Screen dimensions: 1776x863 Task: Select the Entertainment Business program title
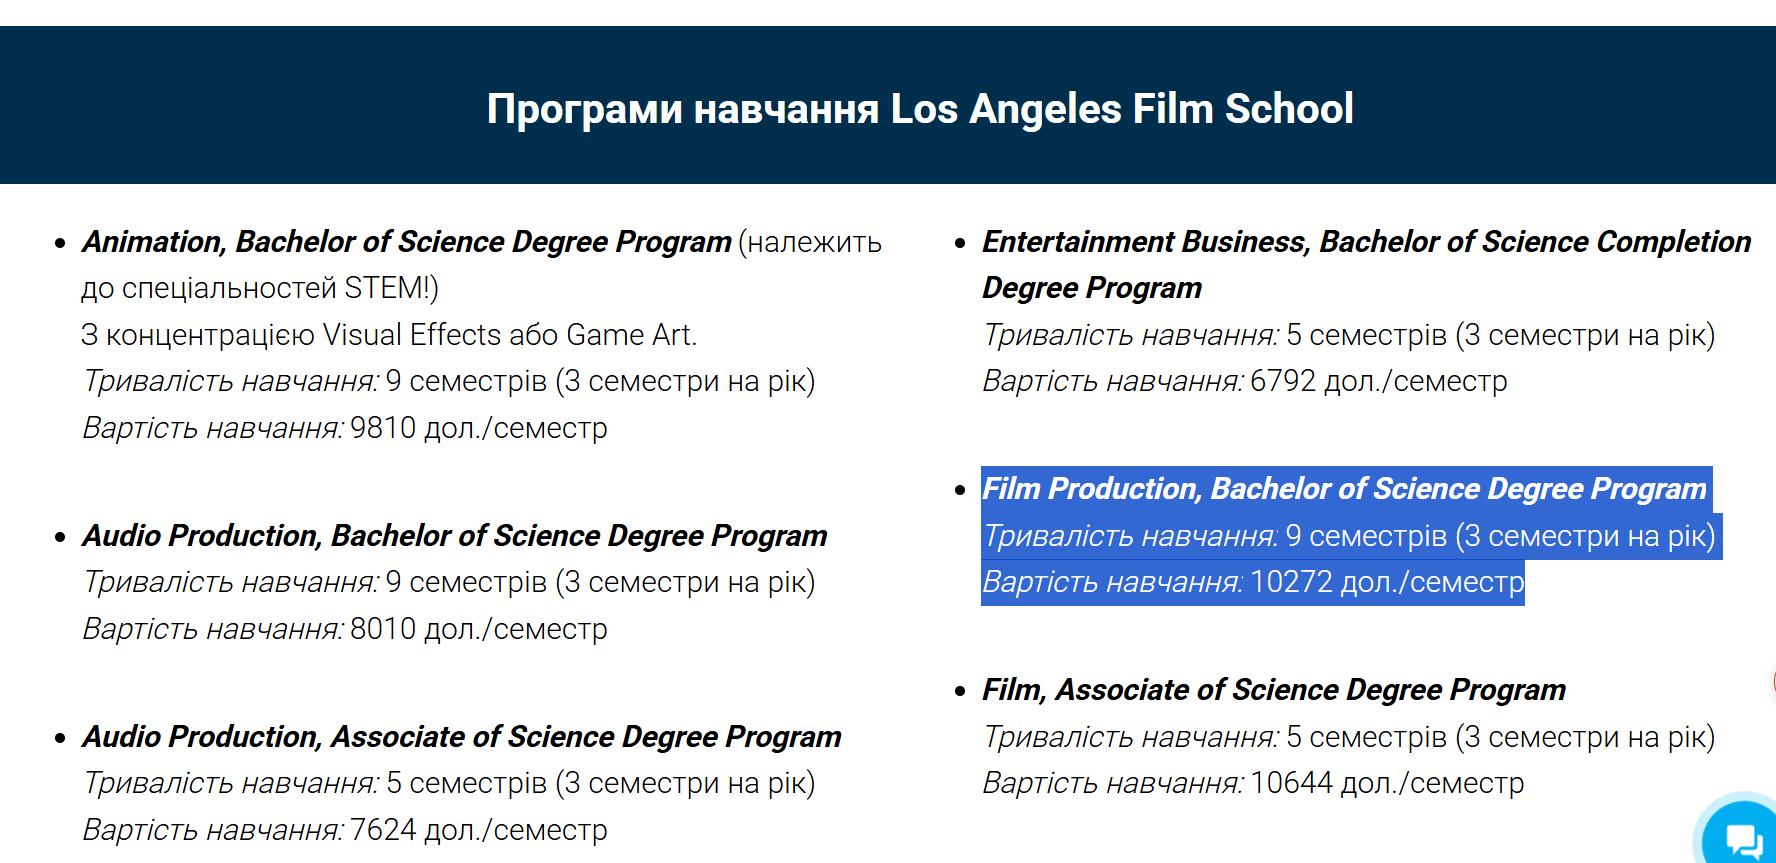tap(1365, 242)
